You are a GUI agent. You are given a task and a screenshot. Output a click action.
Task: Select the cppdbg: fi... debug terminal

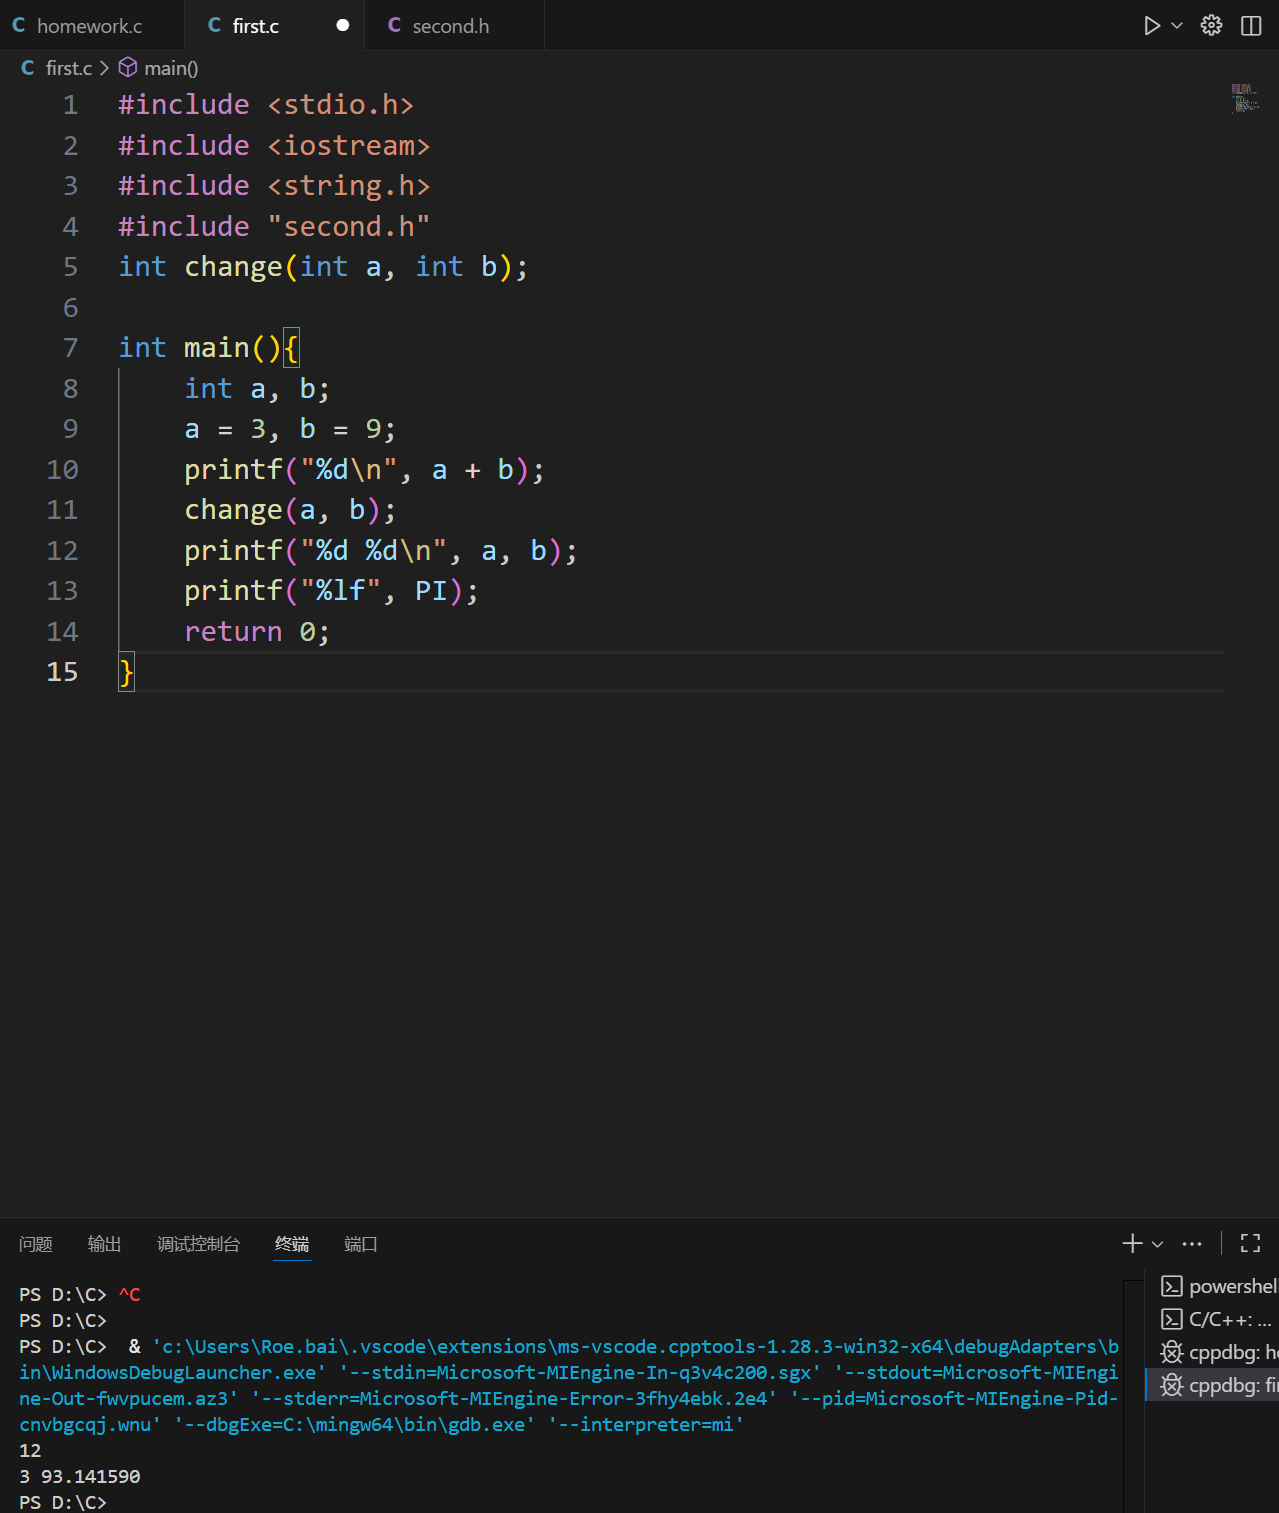(1212, 1385)
